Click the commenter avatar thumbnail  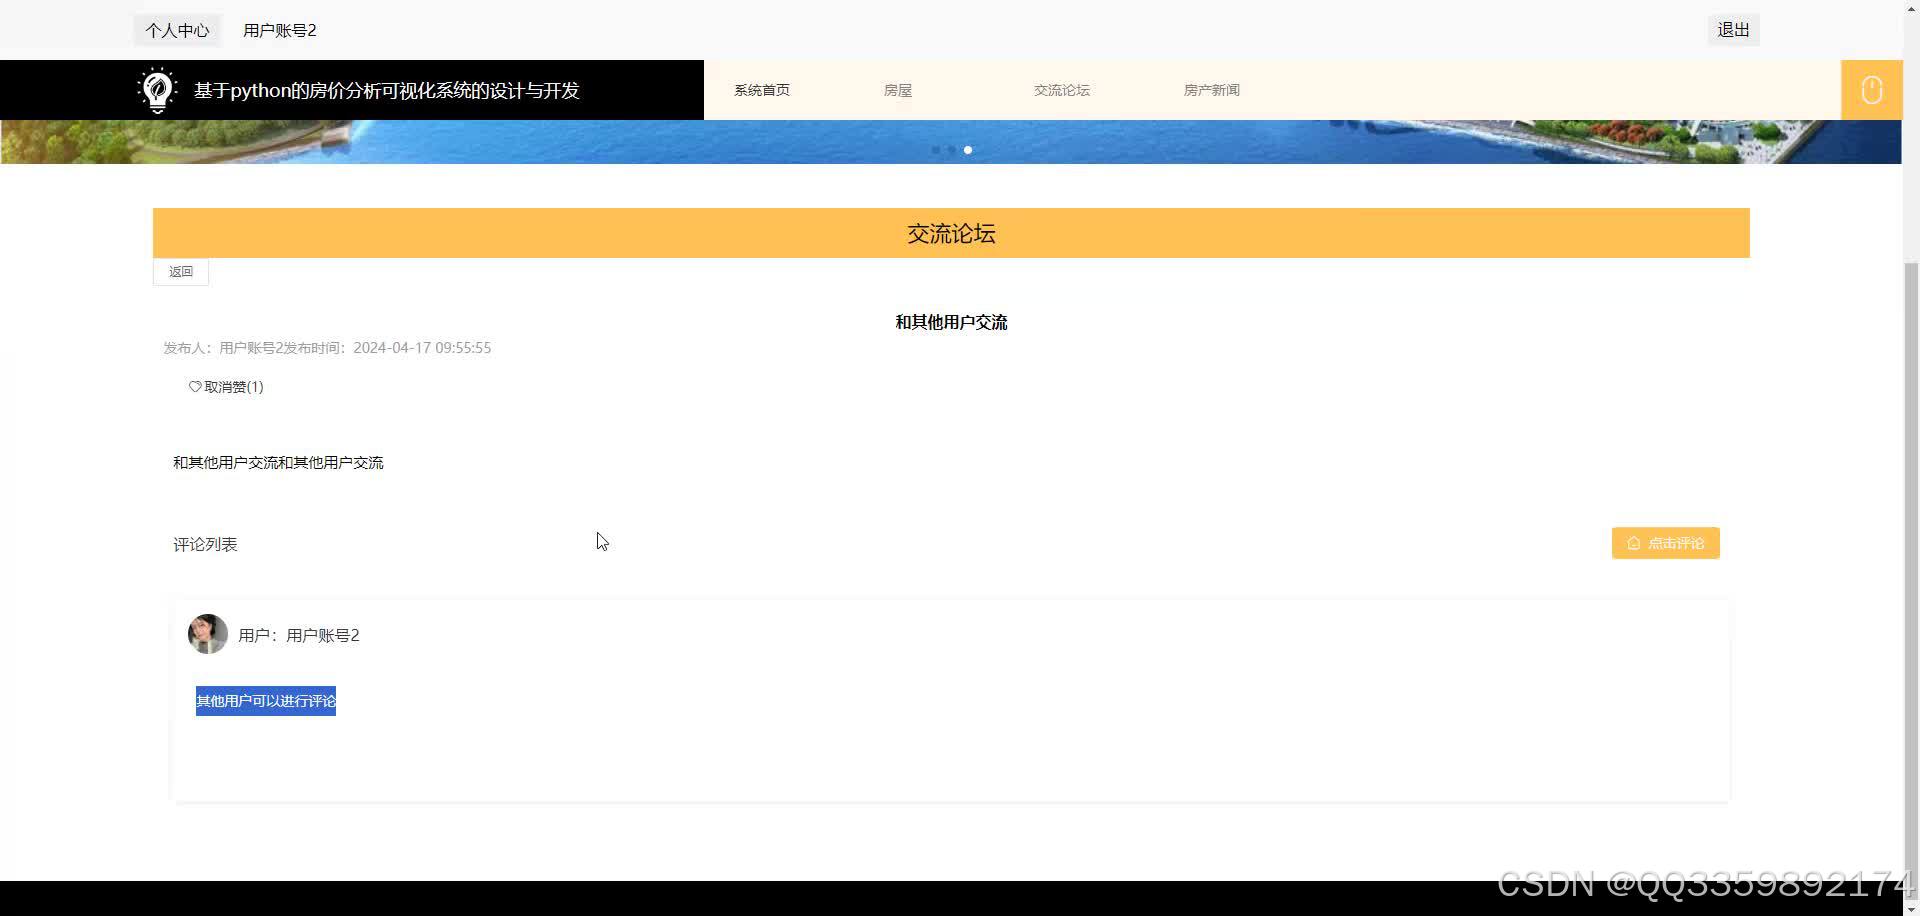tap(208, 634)
